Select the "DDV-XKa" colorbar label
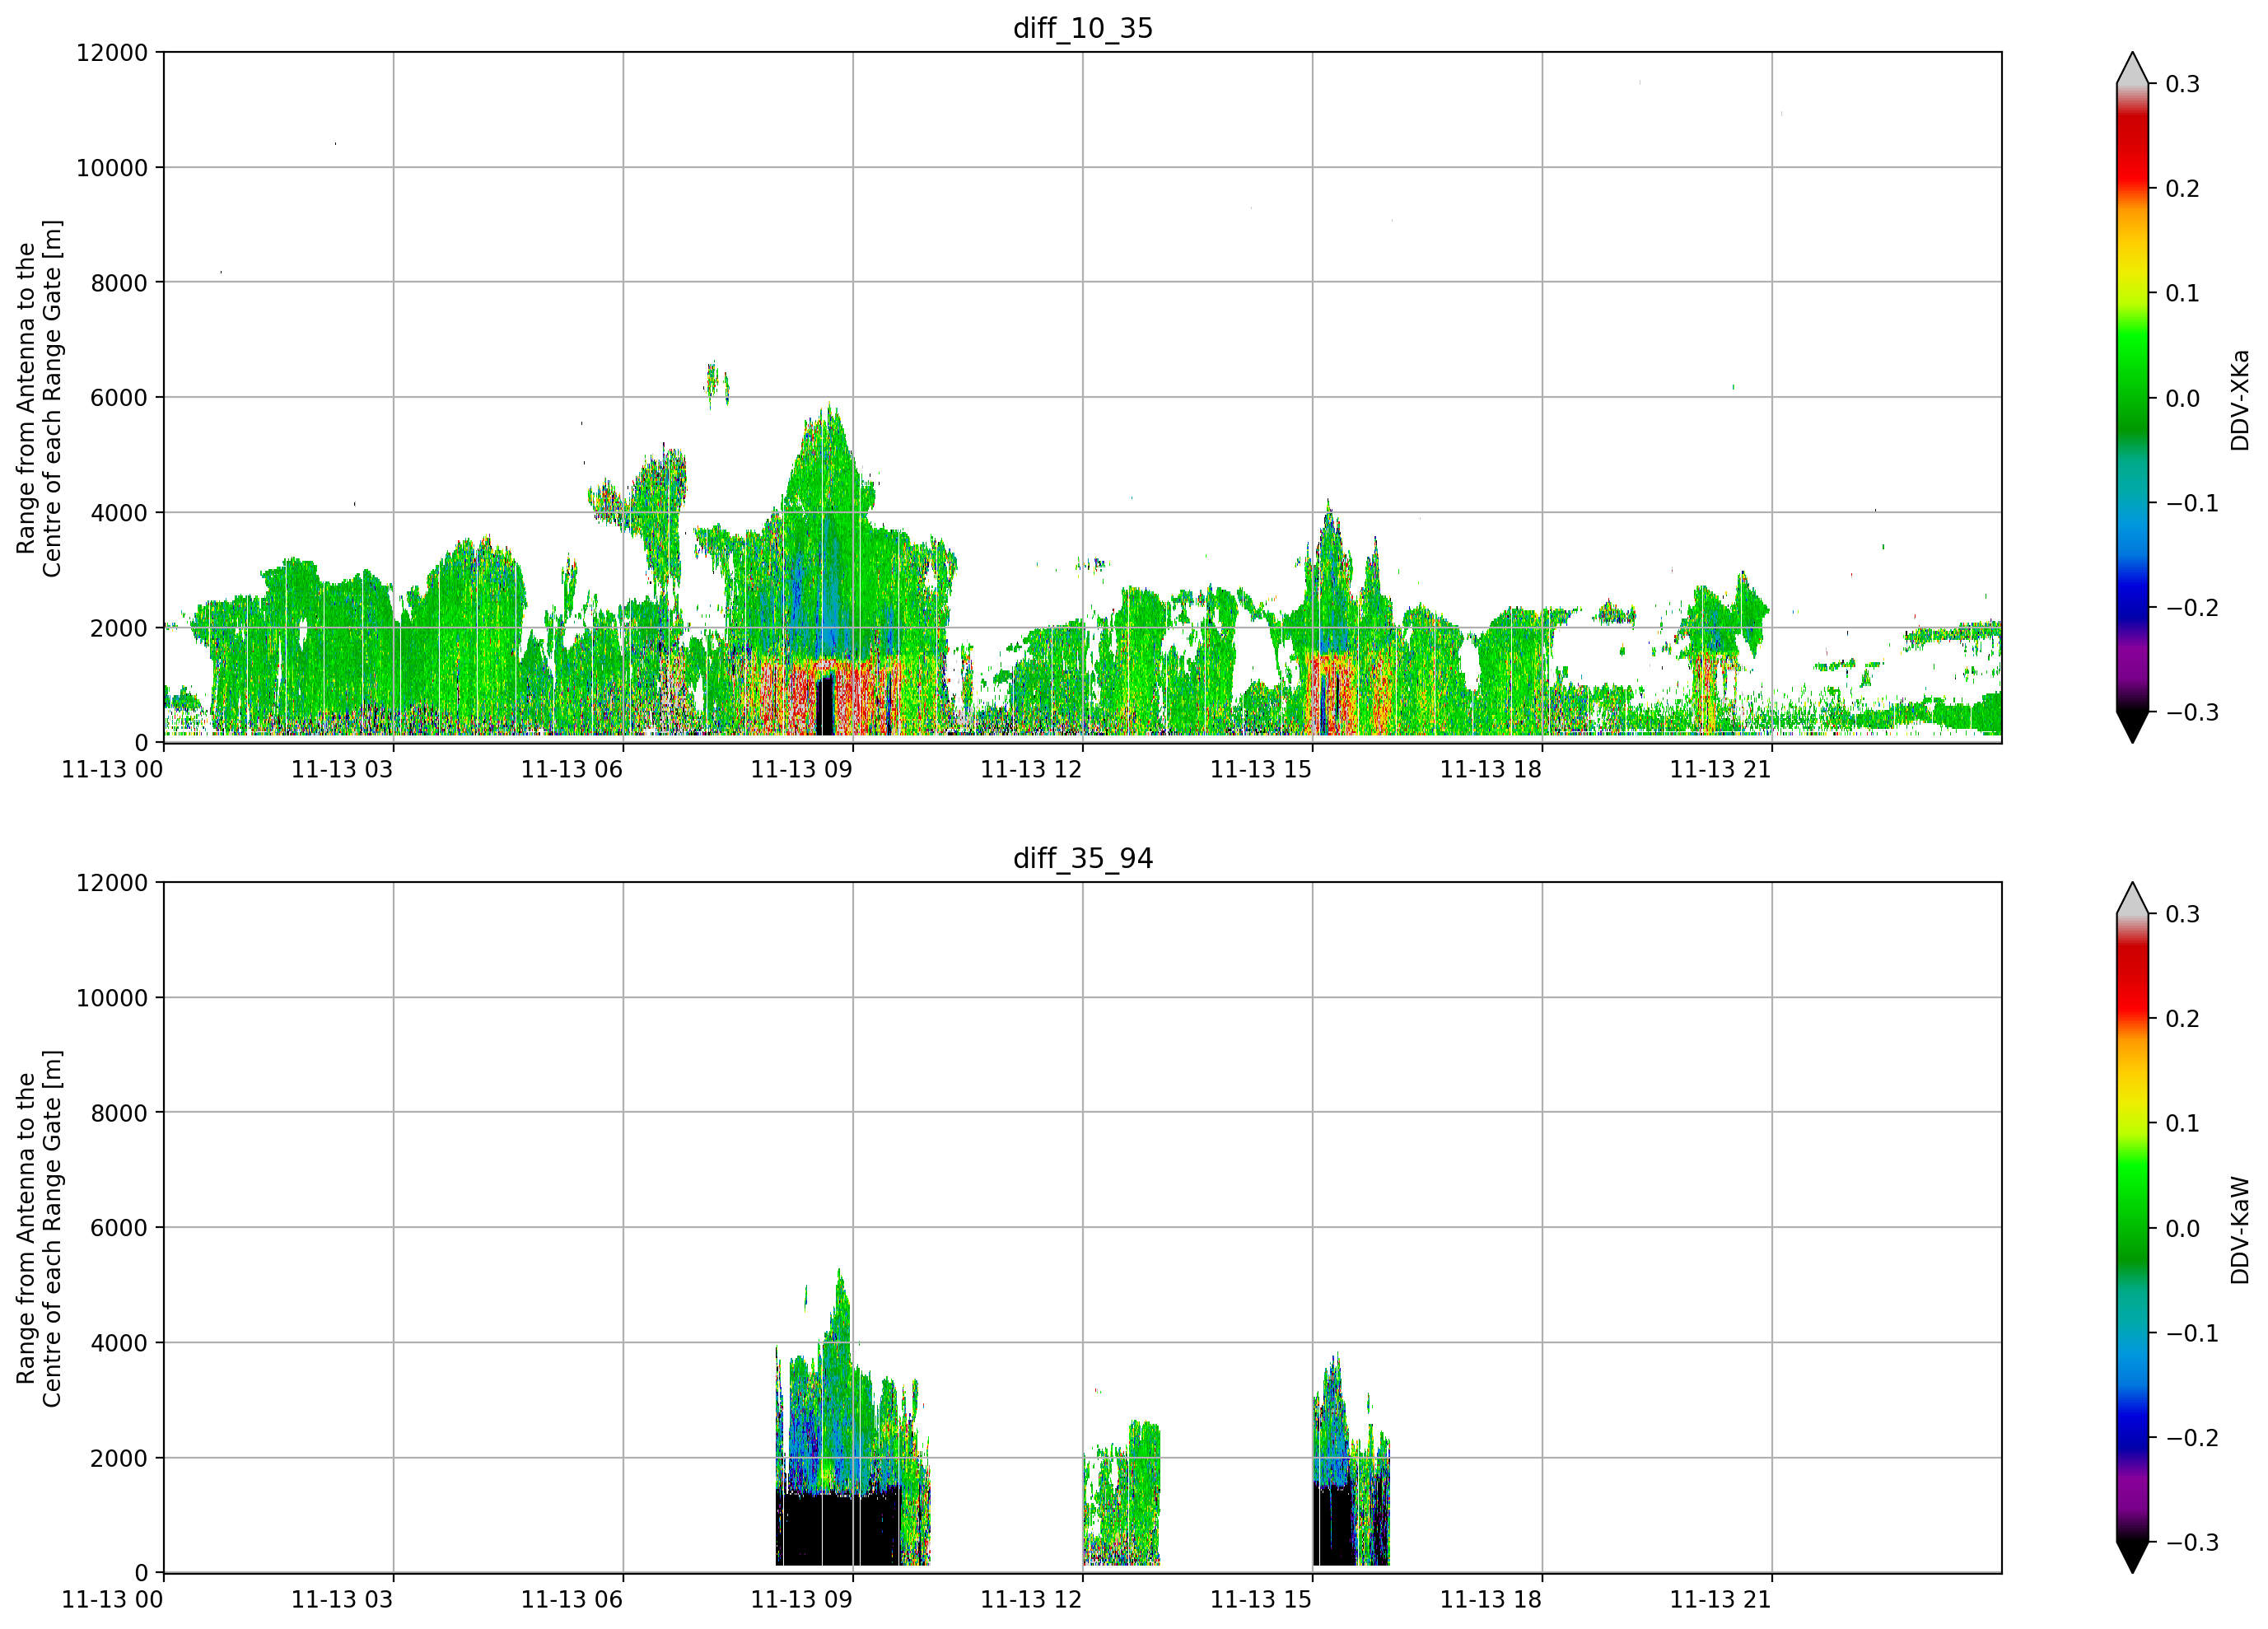Viewport: 2268px width, 1629px height. pos(2240,400)
